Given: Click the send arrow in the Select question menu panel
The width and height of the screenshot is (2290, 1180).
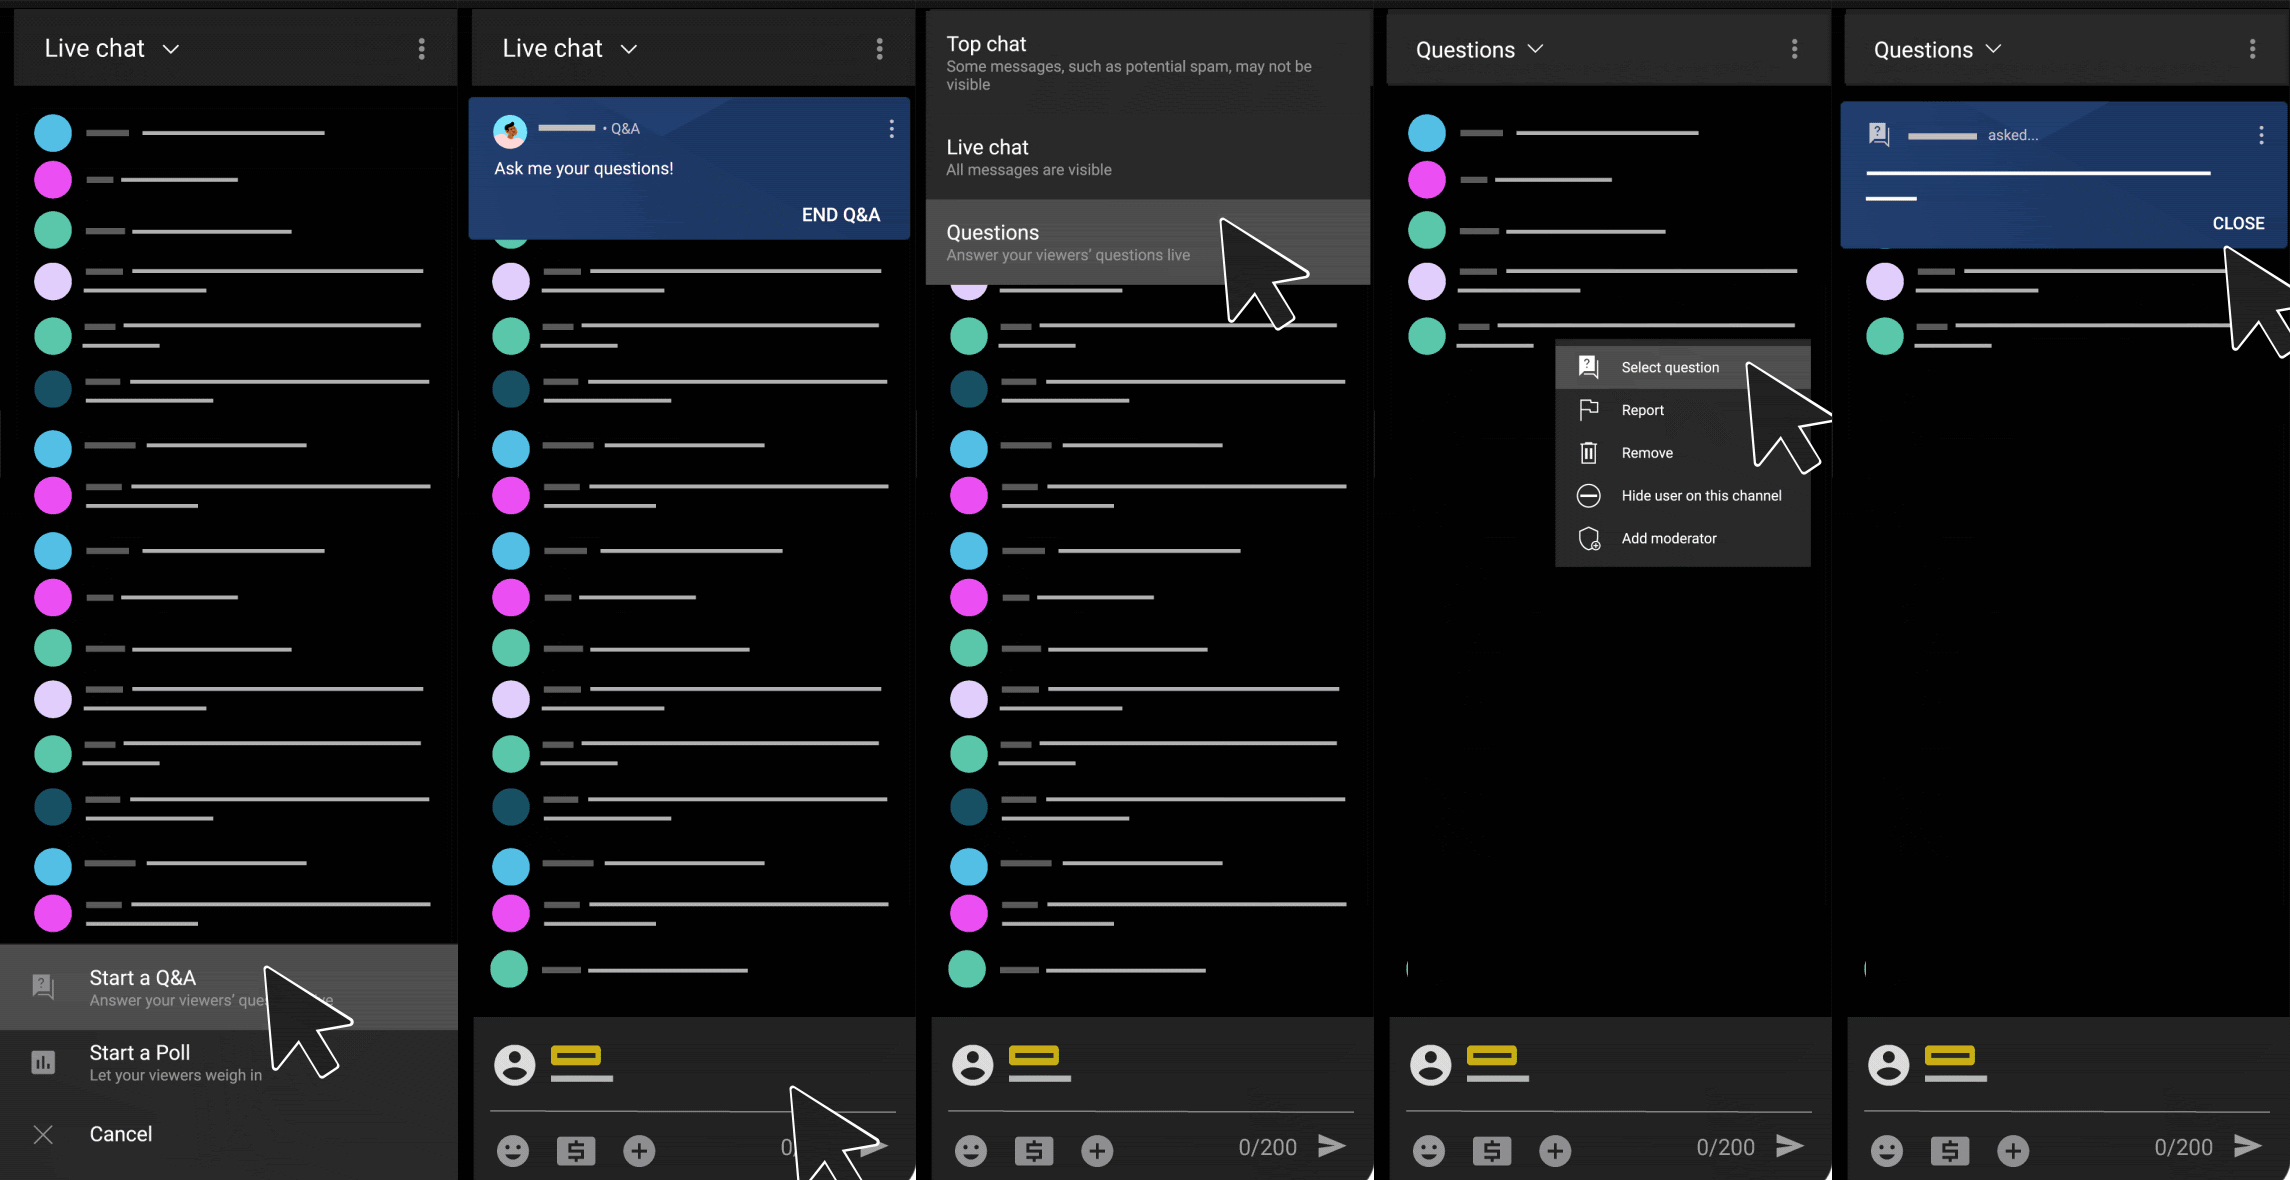Looking at the screenshot, I should 1790,1146.
